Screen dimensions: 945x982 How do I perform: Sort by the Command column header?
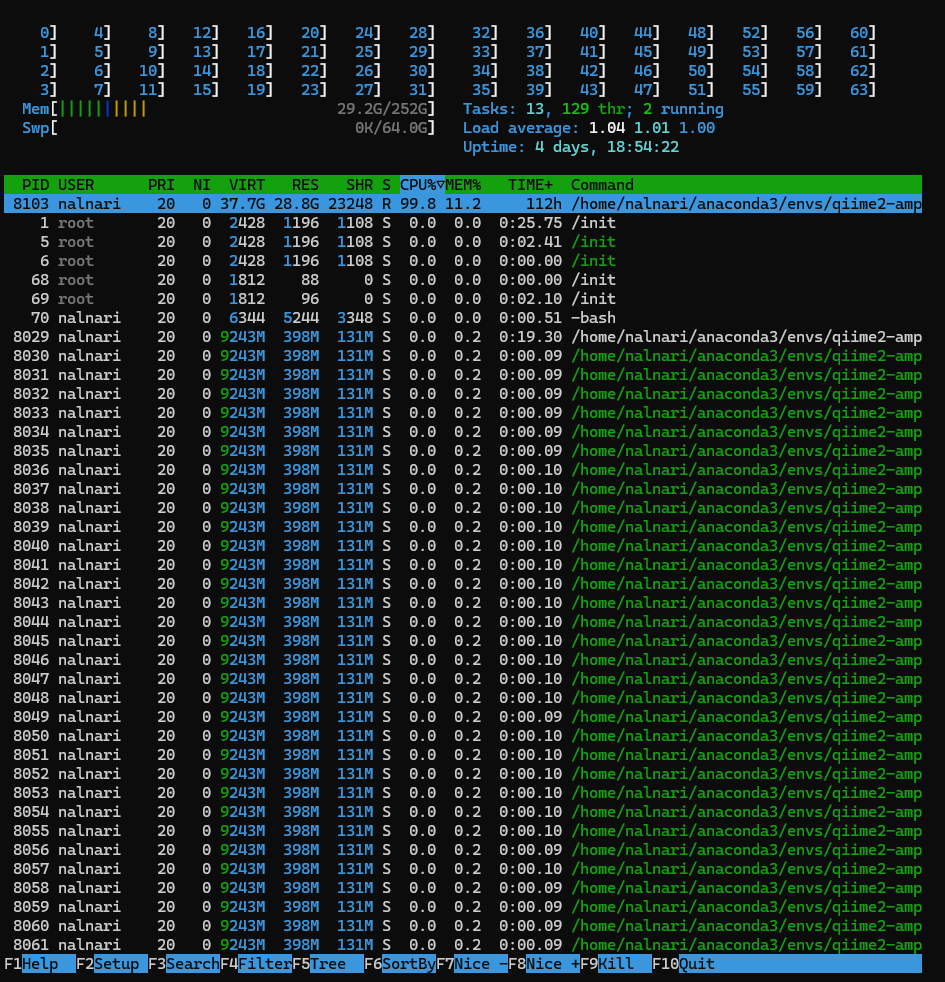[x=602, y=185]
